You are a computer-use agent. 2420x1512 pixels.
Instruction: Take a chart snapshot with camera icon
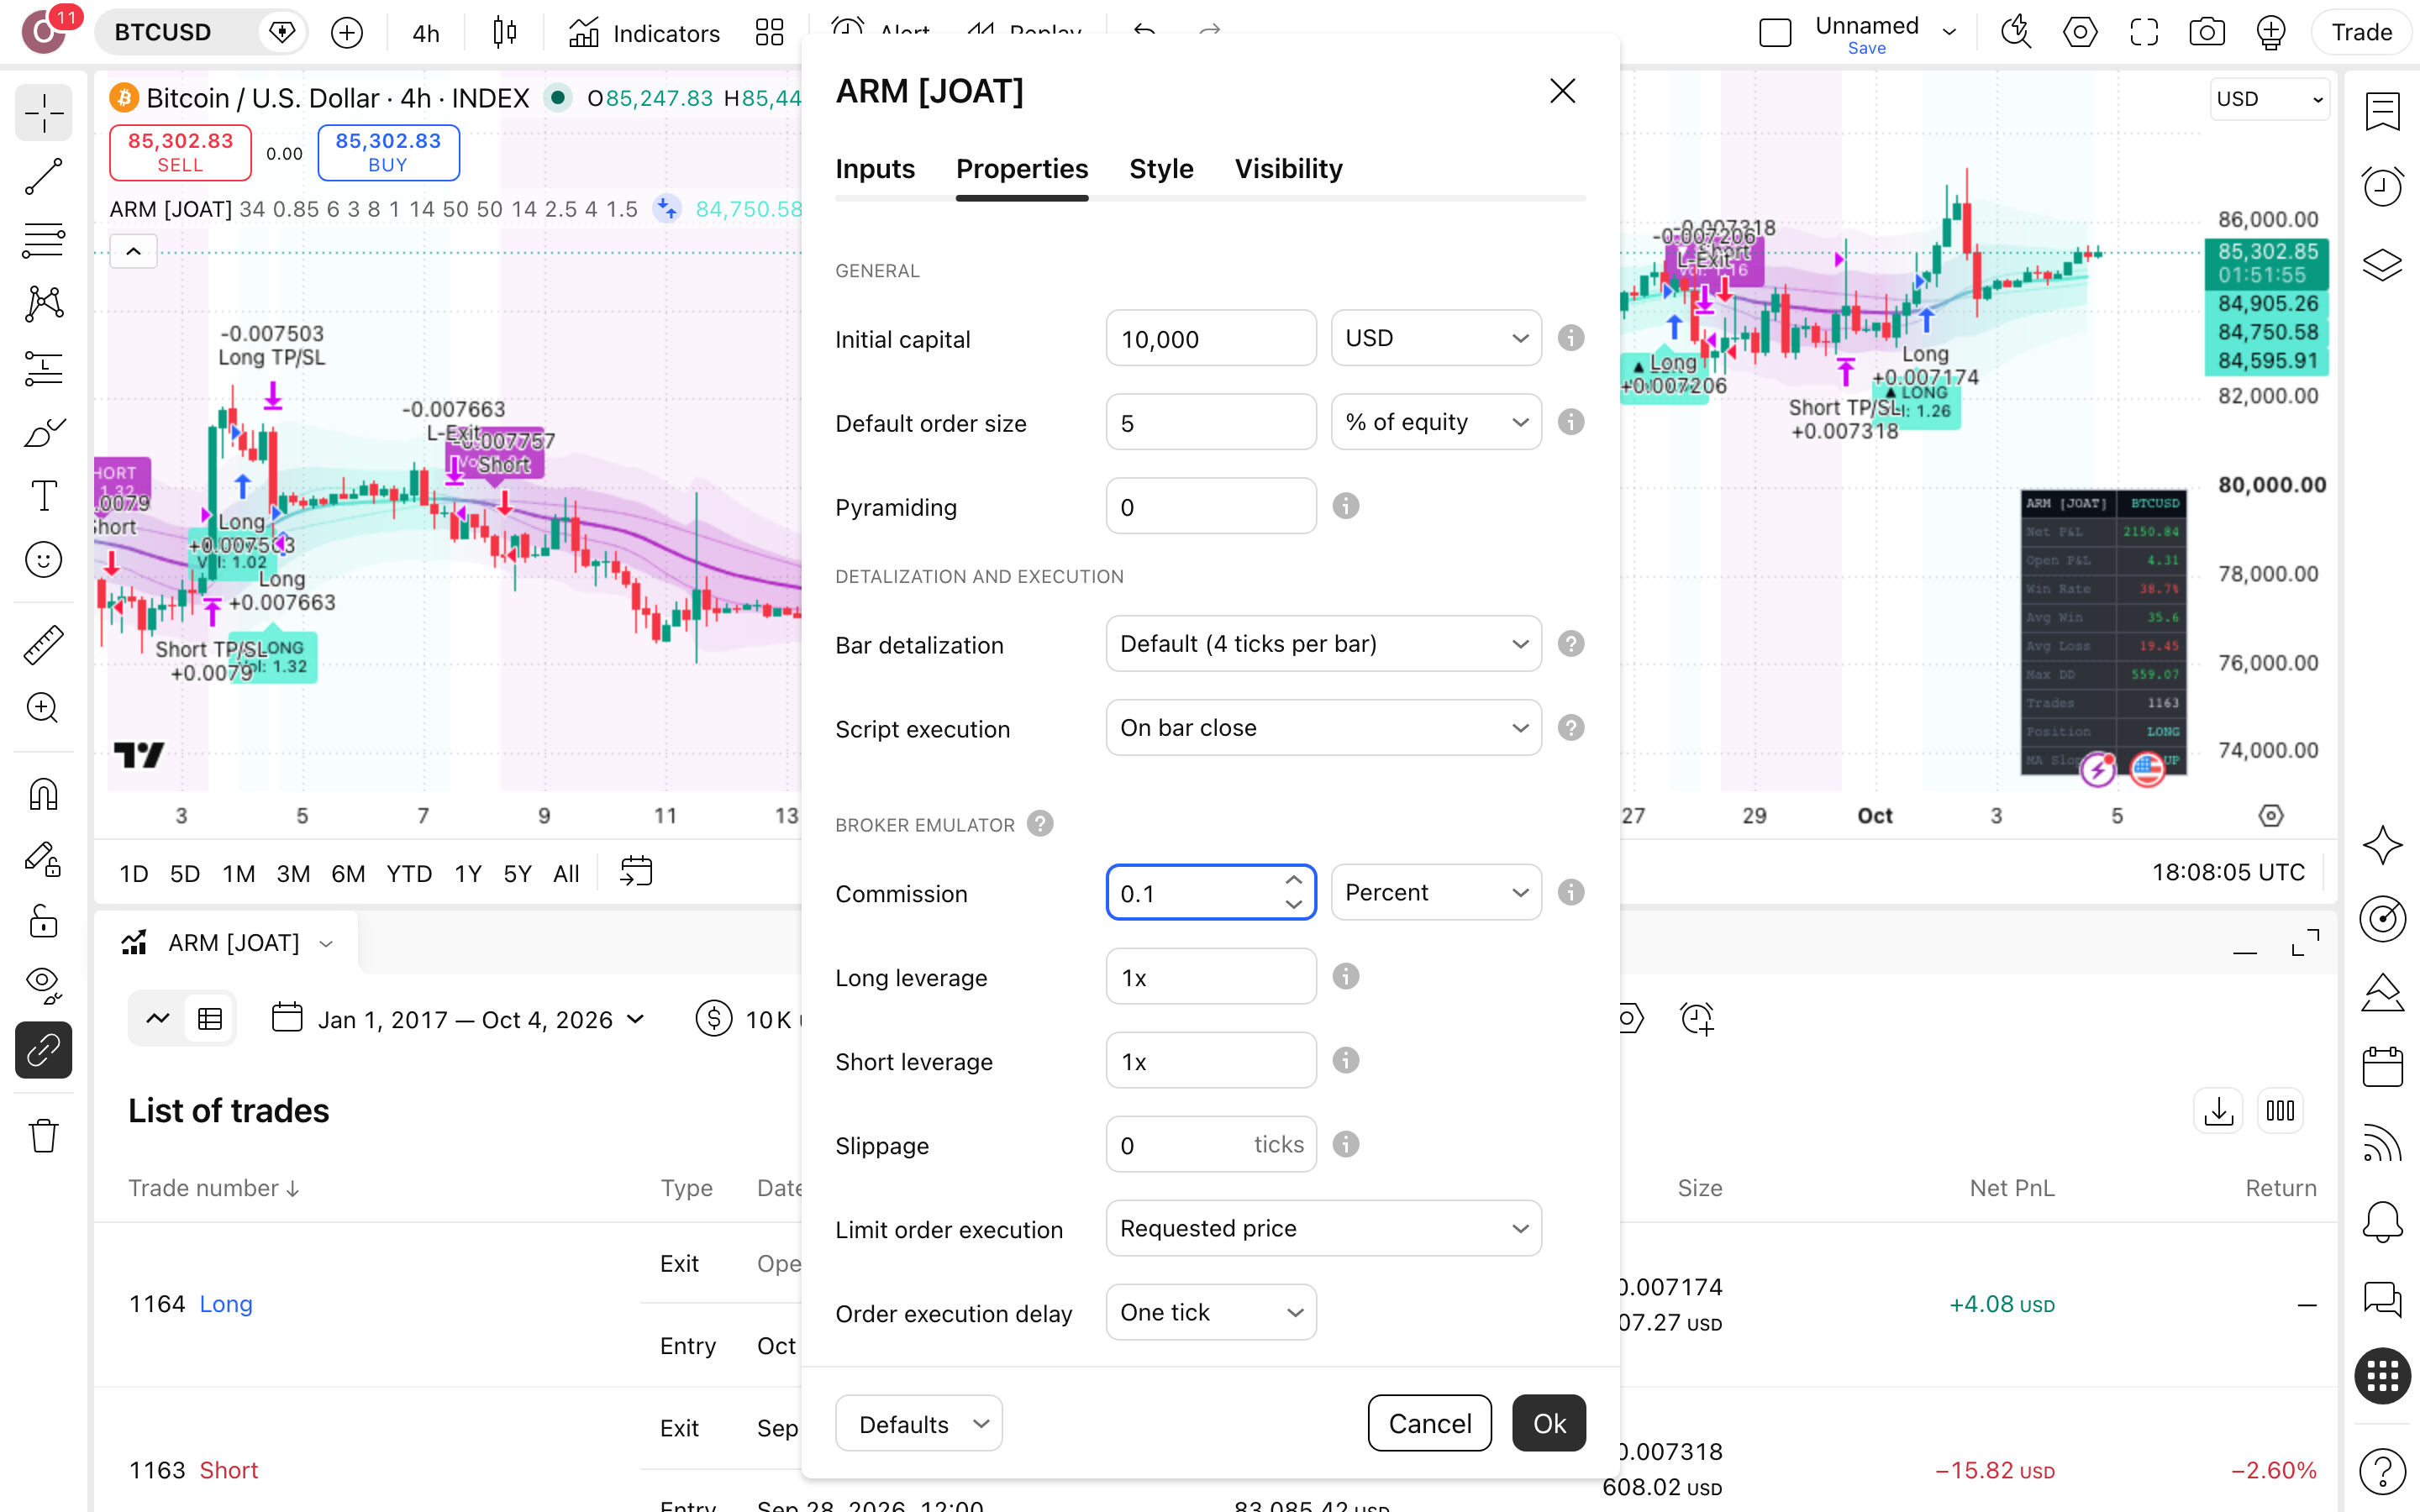[x=2207, y=33]
